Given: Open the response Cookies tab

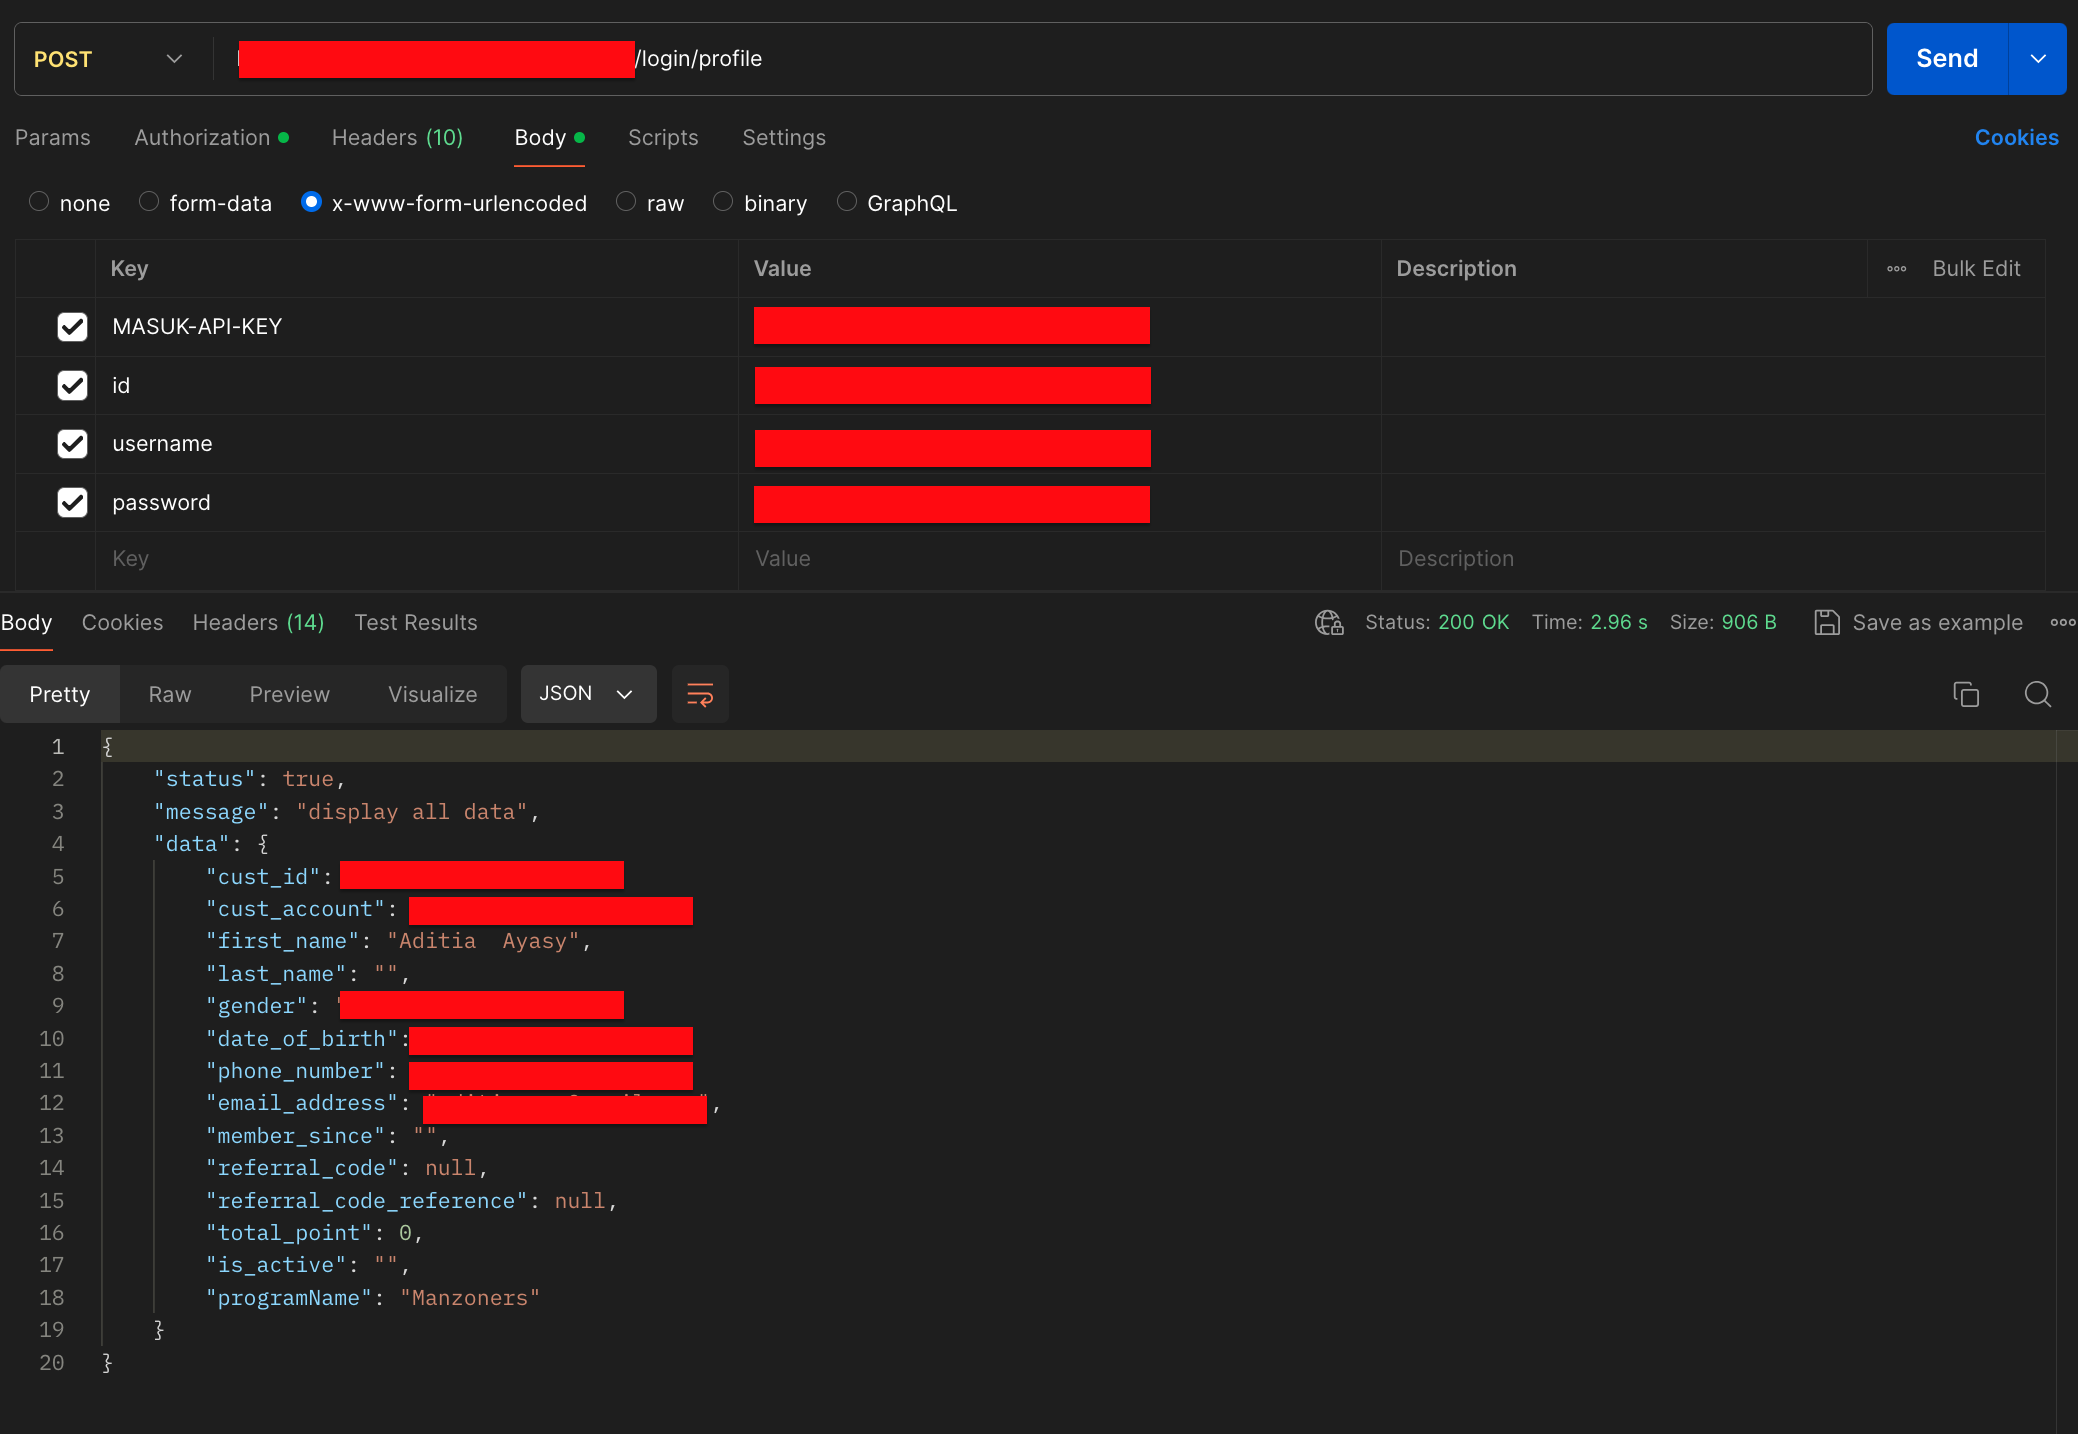Looking at the screenshot, I should click(122, 622).
